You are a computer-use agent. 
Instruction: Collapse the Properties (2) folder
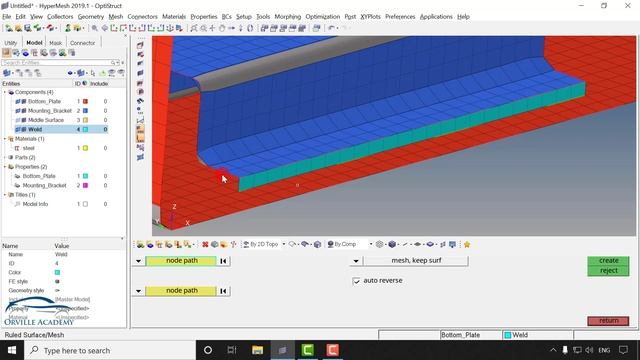tap(5, 167)
